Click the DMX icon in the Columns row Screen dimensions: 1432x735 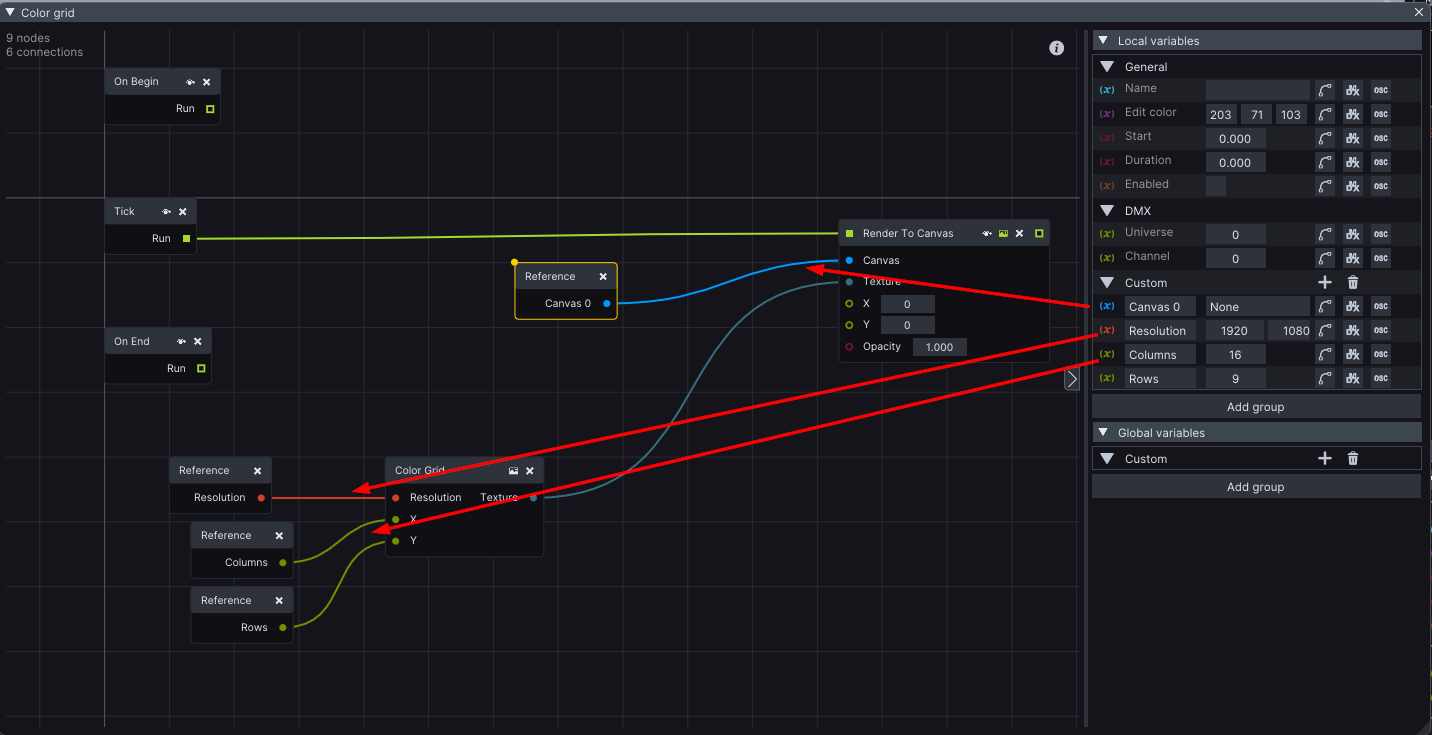(x=1352, y=354)
